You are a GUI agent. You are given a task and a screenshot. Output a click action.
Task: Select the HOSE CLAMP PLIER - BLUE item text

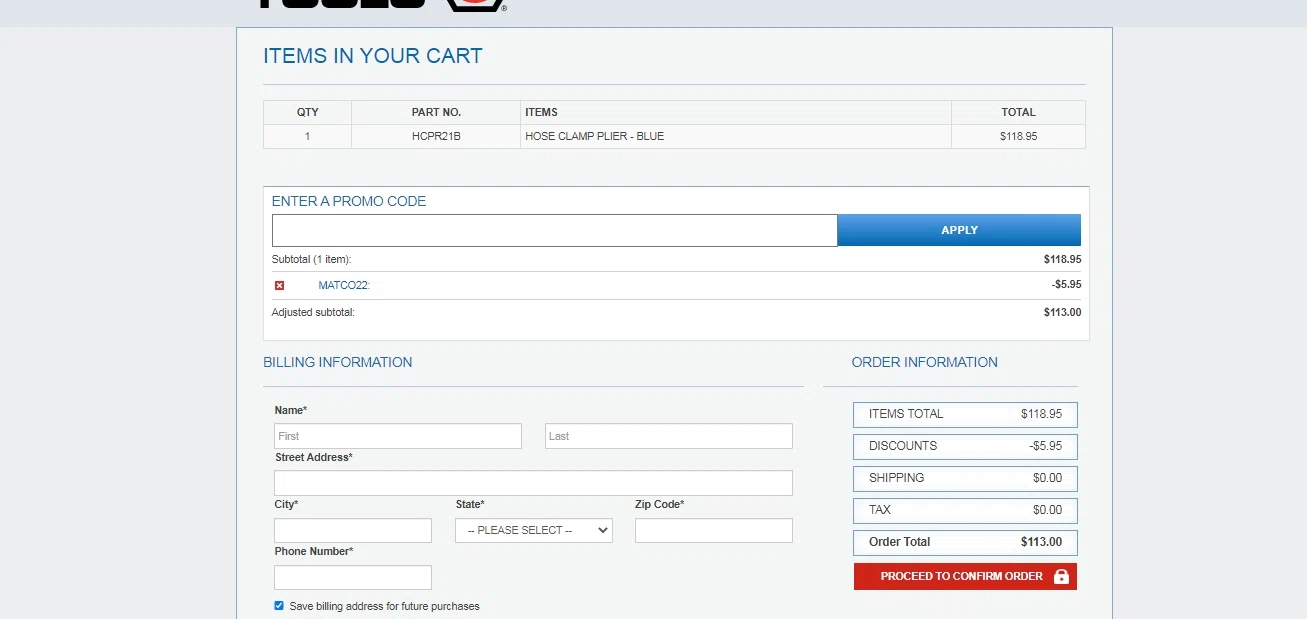pyautogui.click(x=594, y=136)
